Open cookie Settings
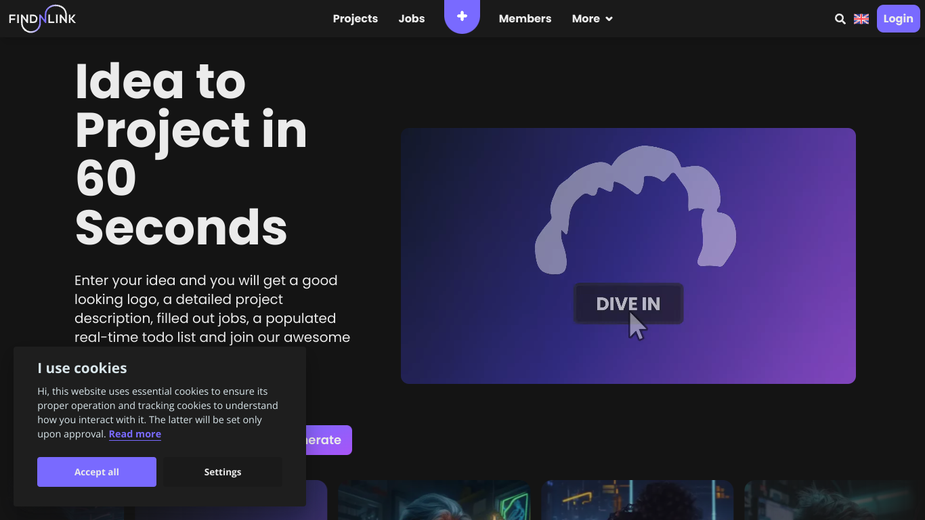Image resolution: width=925 pixels, height=520 pixels. pos(222,472)
